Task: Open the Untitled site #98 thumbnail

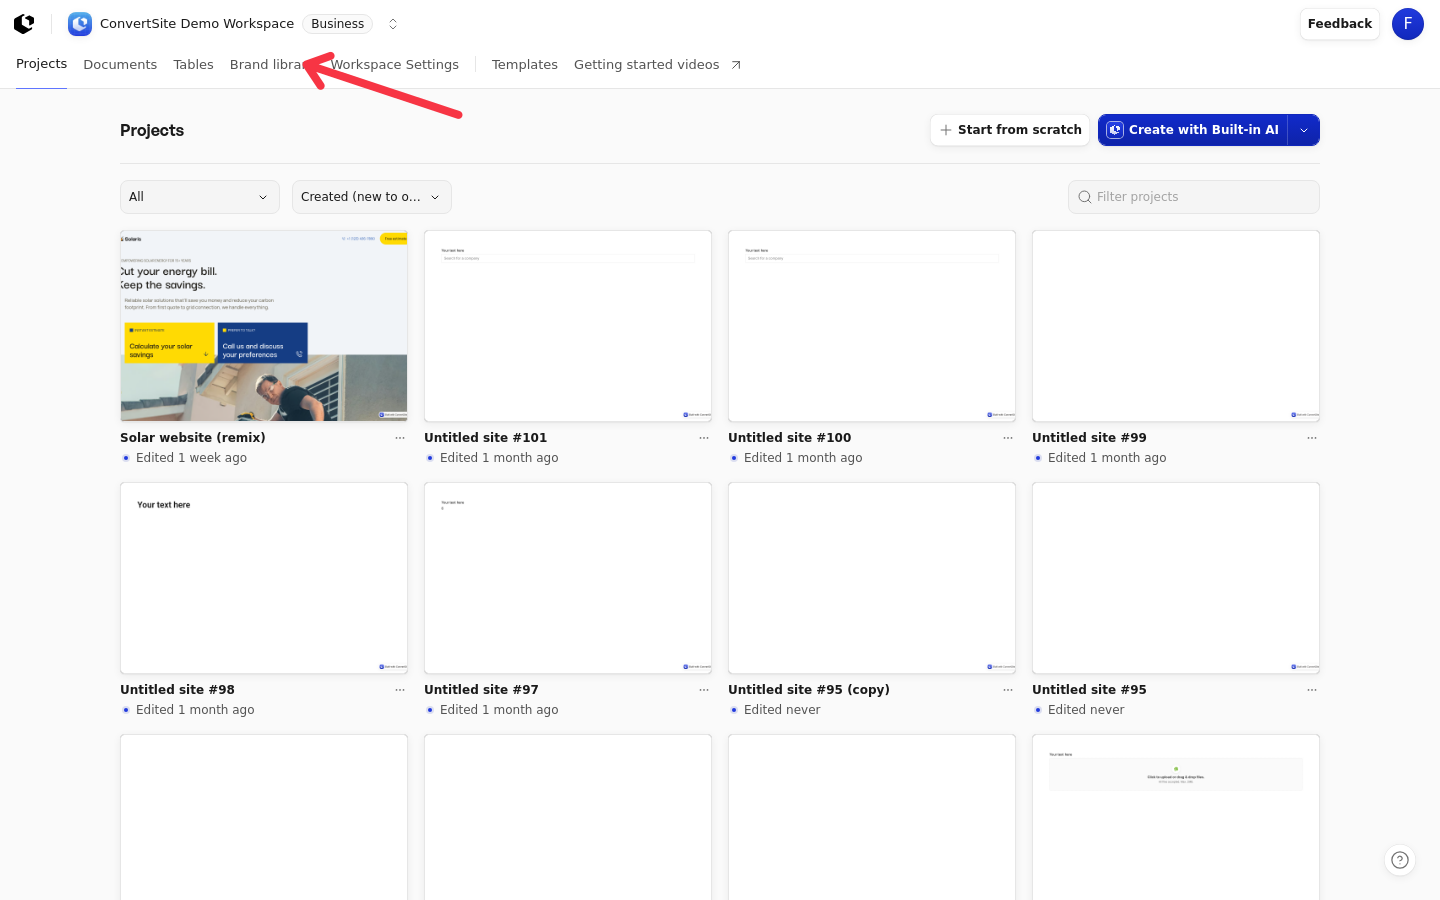Action: [264, 578]
